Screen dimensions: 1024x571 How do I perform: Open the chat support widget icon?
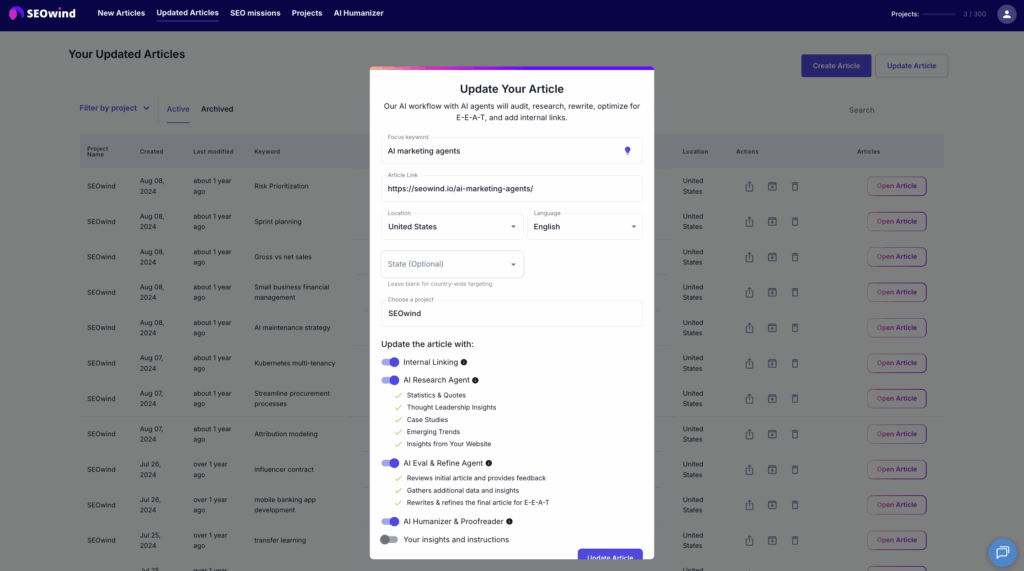pyautogui.click(x=1001, y=552)
